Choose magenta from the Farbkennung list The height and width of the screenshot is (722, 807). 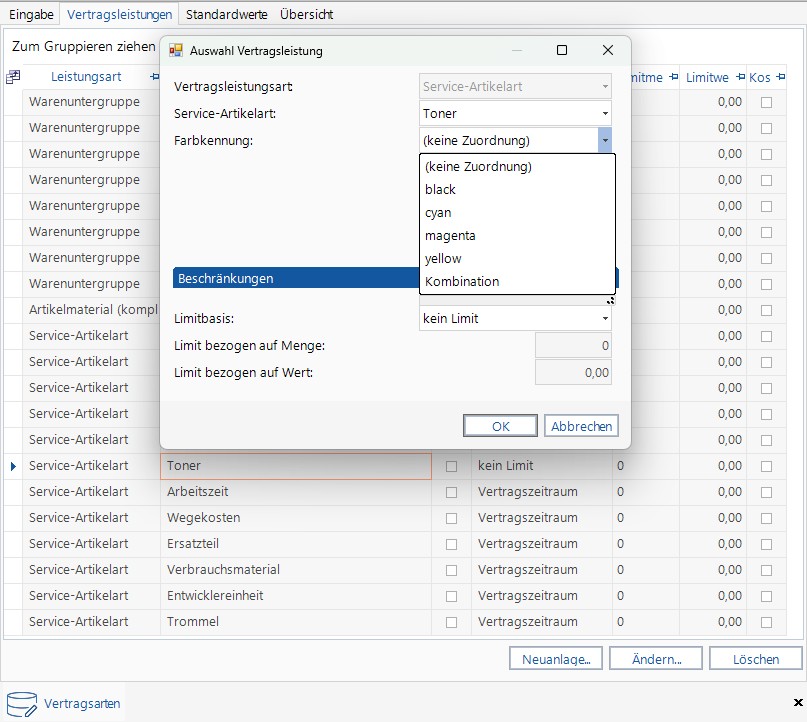click(450, 236)
